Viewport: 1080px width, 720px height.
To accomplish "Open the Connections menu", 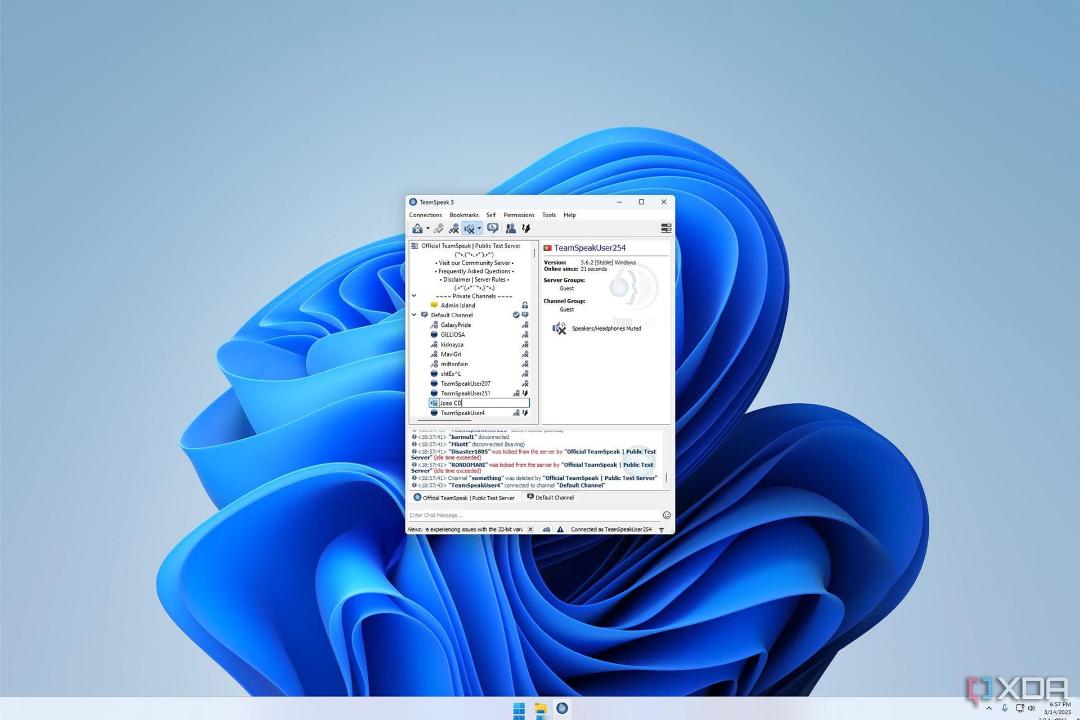I will click(x=426, y=215).
